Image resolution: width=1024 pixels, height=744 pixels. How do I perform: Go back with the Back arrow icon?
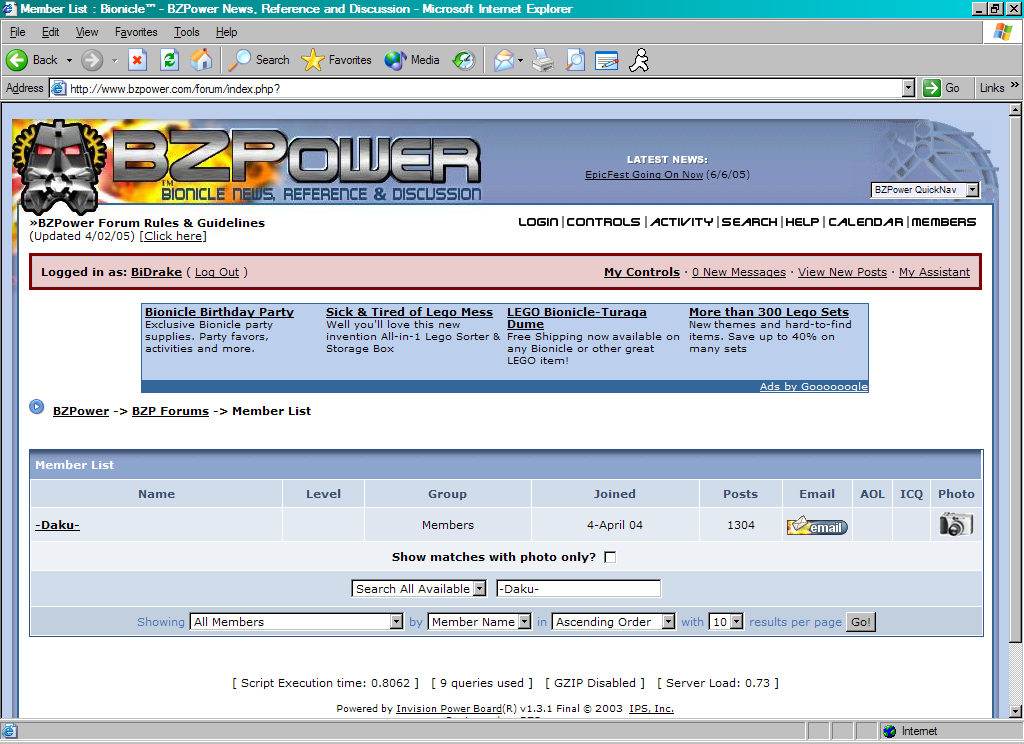pos(17,60)
